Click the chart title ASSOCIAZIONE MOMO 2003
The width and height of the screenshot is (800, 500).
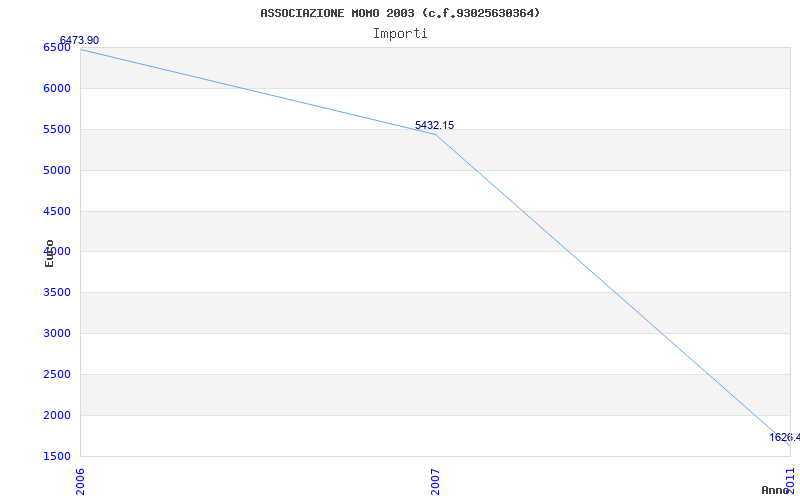400,13
